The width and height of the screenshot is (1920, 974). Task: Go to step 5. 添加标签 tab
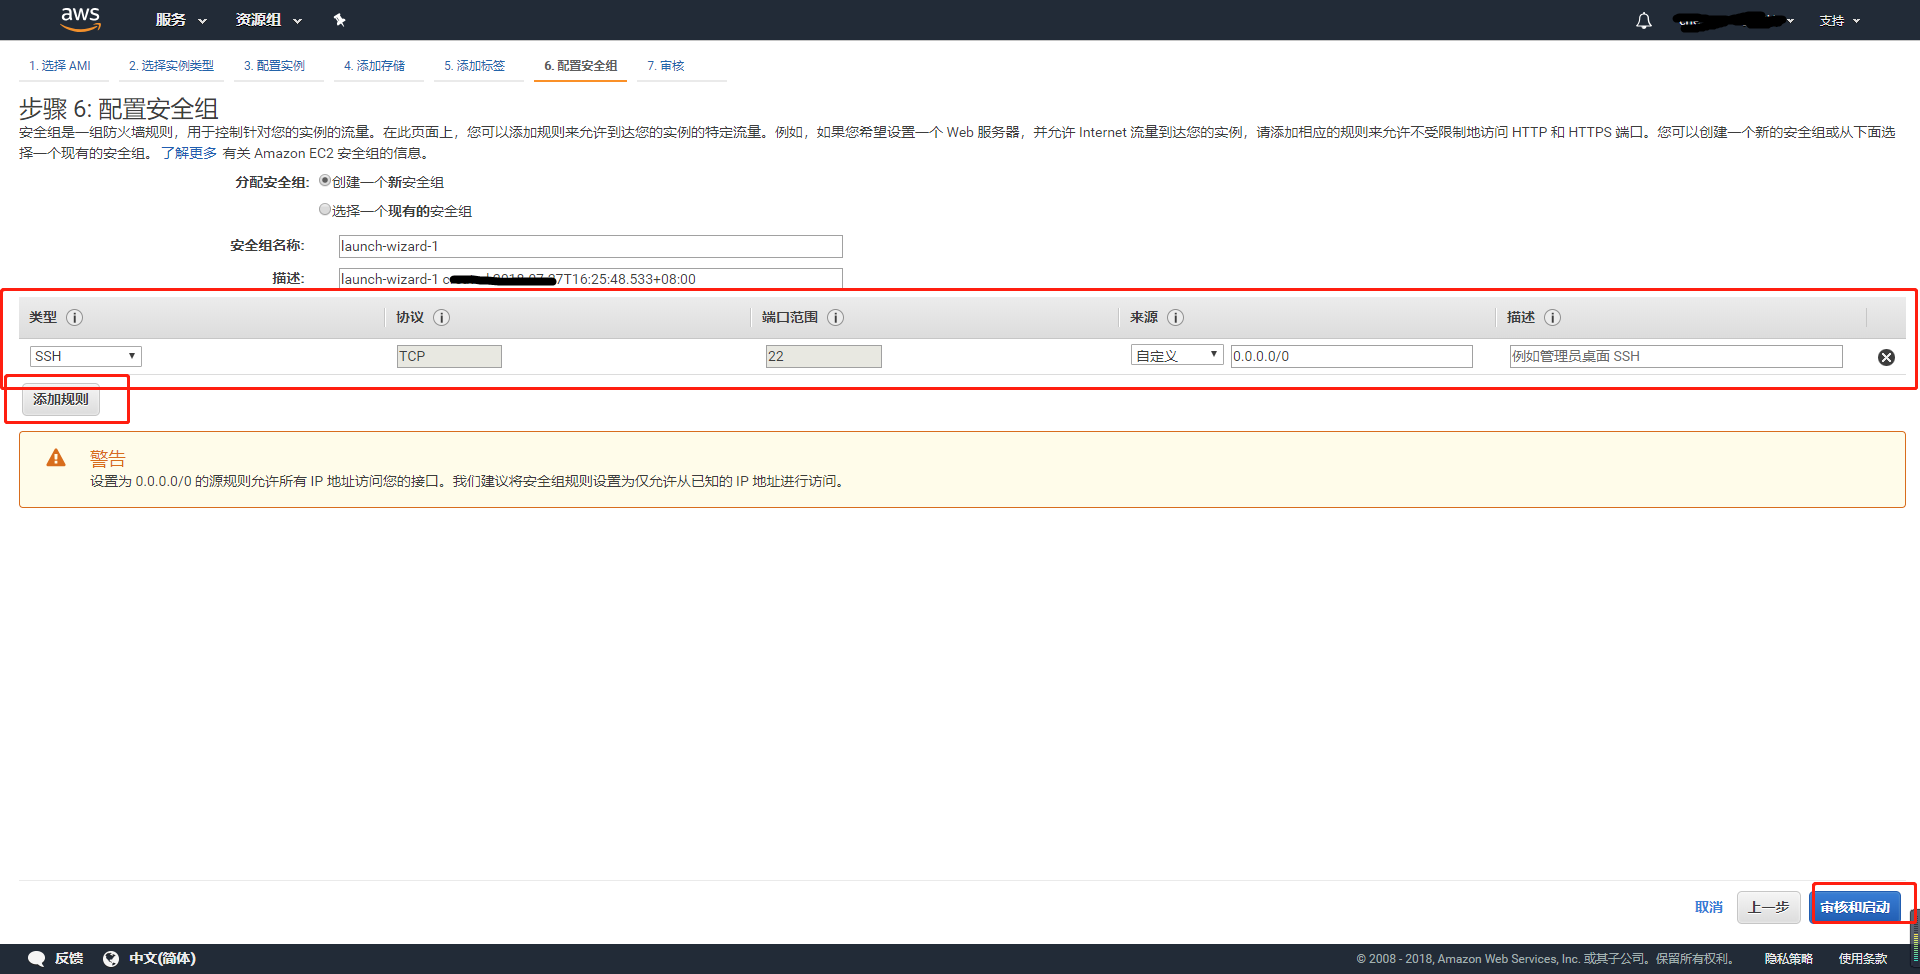click(474, 66)
